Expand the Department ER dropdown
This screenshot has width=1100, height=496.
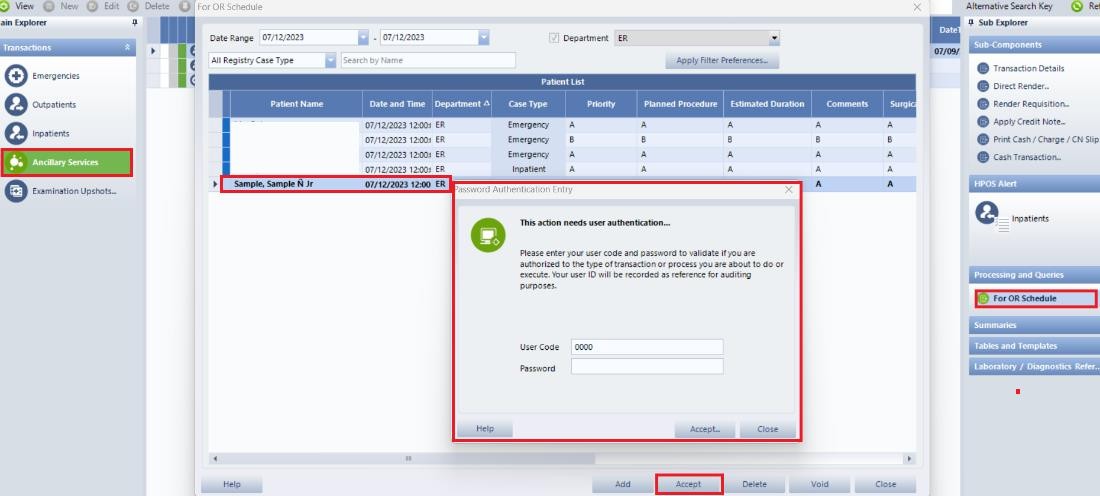coord(773,38)
